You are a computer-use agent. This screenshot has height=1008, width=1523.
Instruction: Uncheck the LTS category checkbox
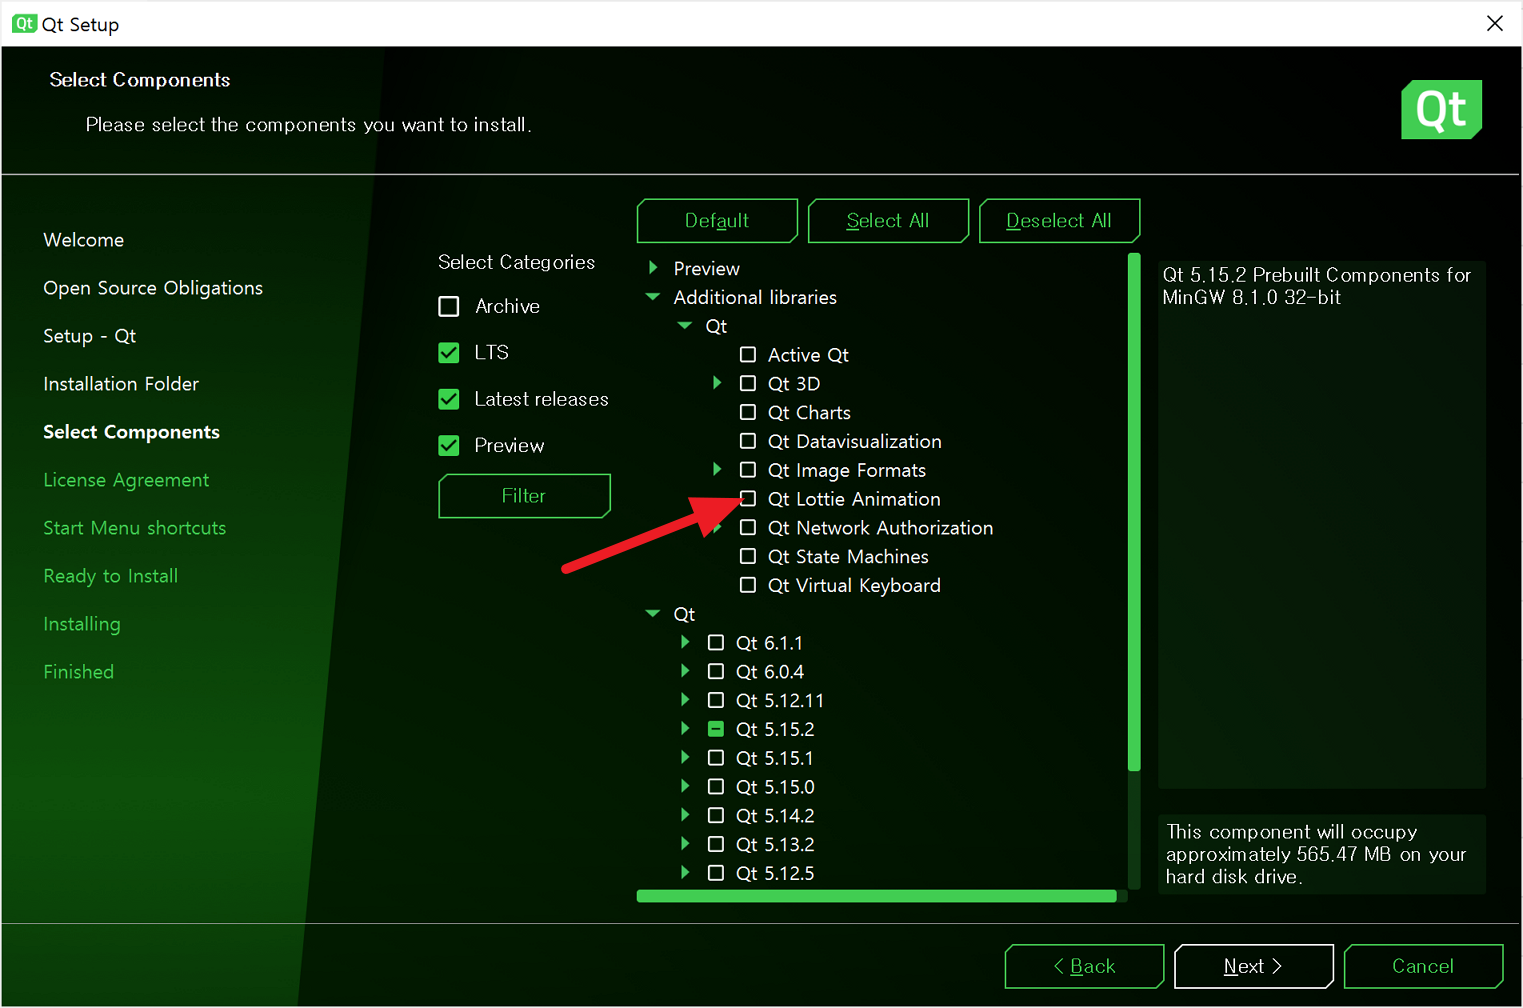449,353
